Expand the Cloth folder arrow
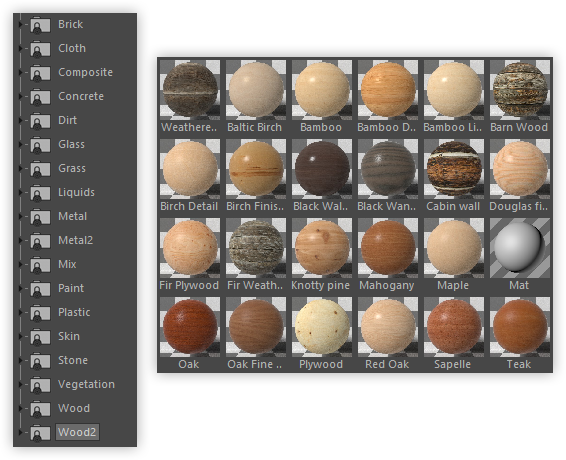The width and height of the screenshot is (566, 460). click(21, 48)
